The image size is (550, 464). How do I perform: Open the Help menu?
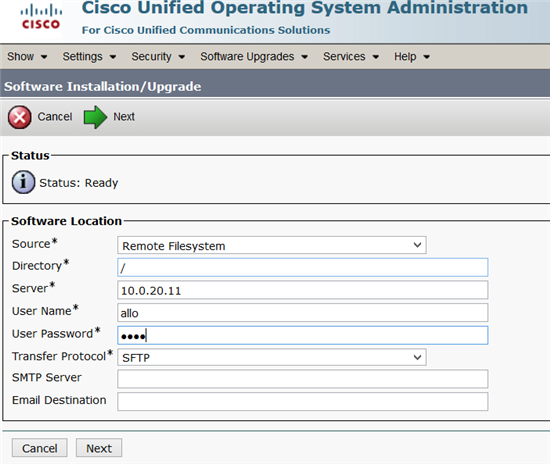412,56
